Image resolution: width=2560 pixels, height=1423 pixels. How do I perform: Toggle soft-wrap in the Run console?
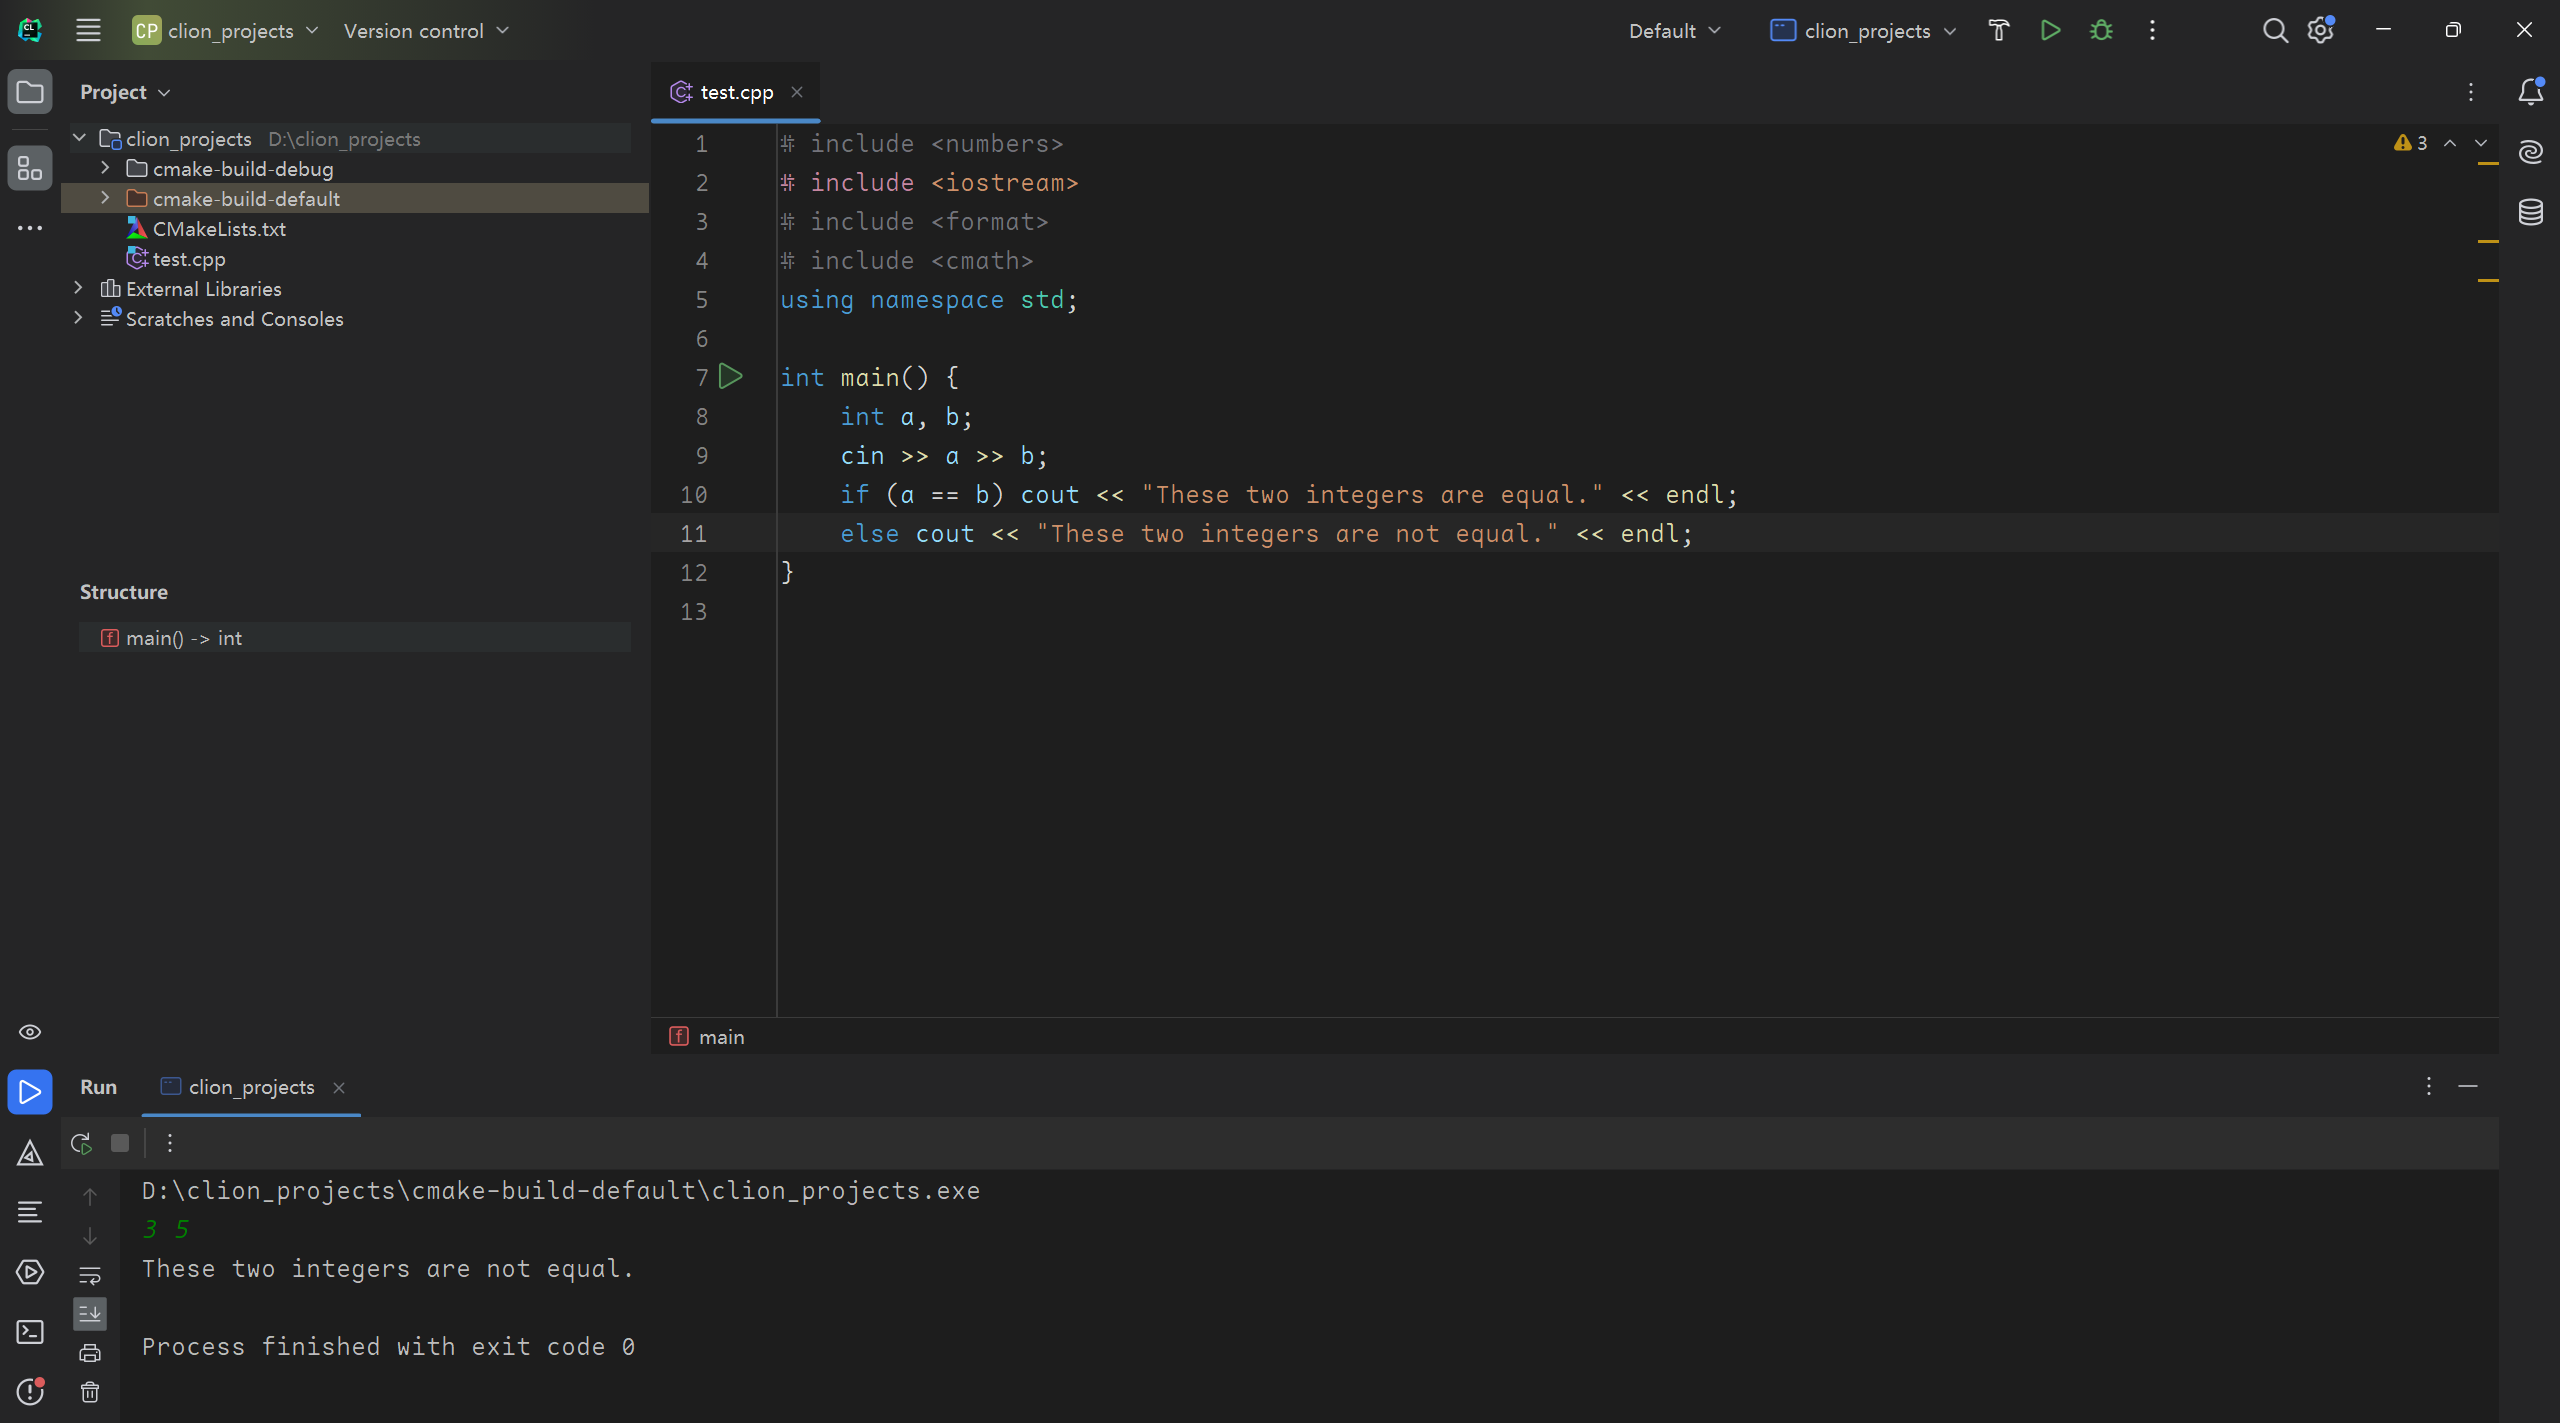click(90, 1275)
